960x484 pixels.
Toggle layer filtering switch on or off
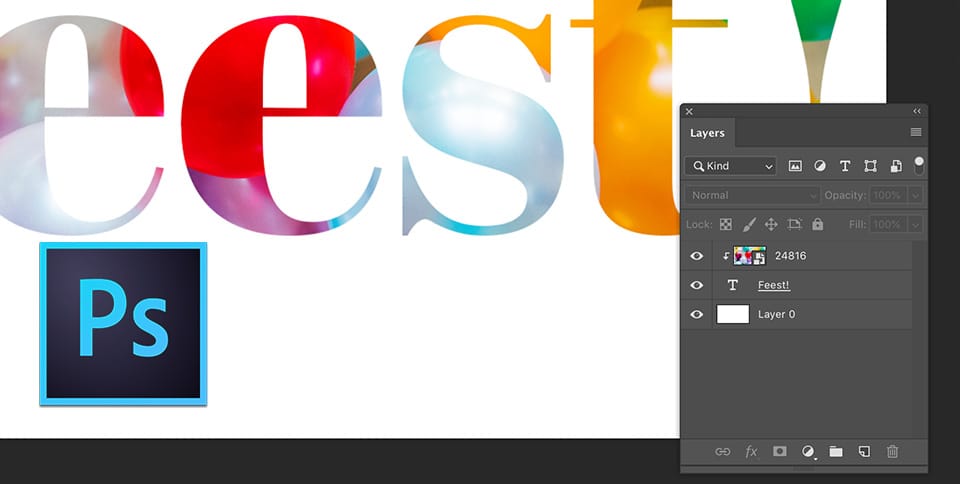919,165
